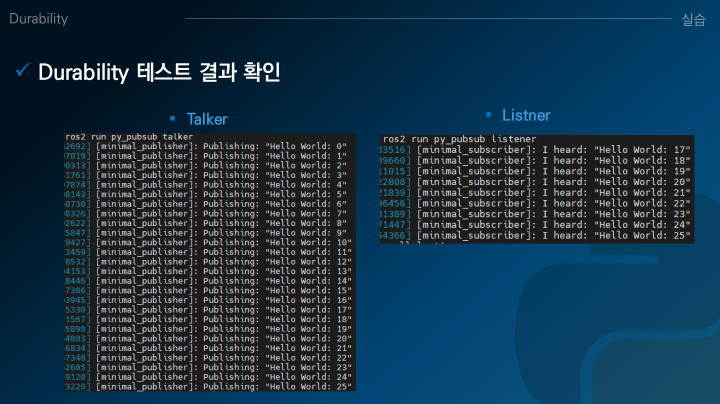Click talker line 'Hello World: 3'

pyautogui.click(x=206, y=175)
